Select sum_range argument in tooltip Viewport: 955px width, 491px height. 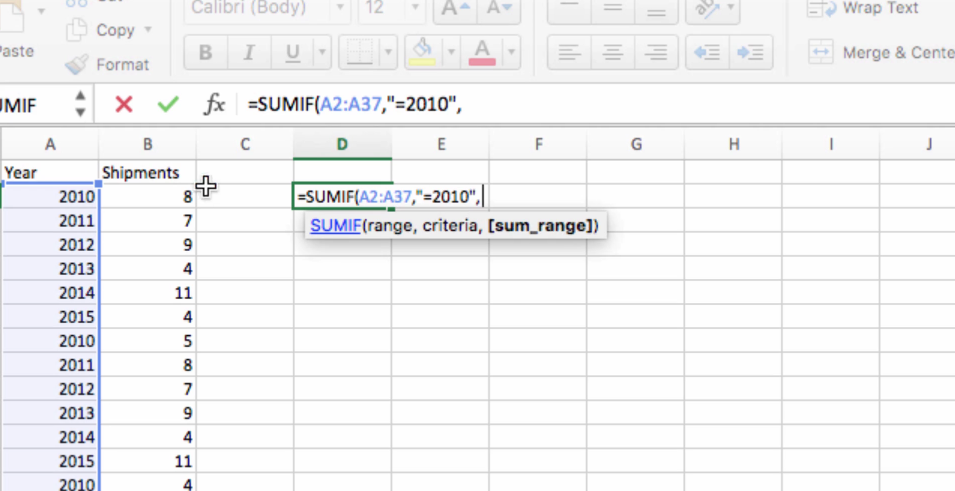[x=541, y=226]
